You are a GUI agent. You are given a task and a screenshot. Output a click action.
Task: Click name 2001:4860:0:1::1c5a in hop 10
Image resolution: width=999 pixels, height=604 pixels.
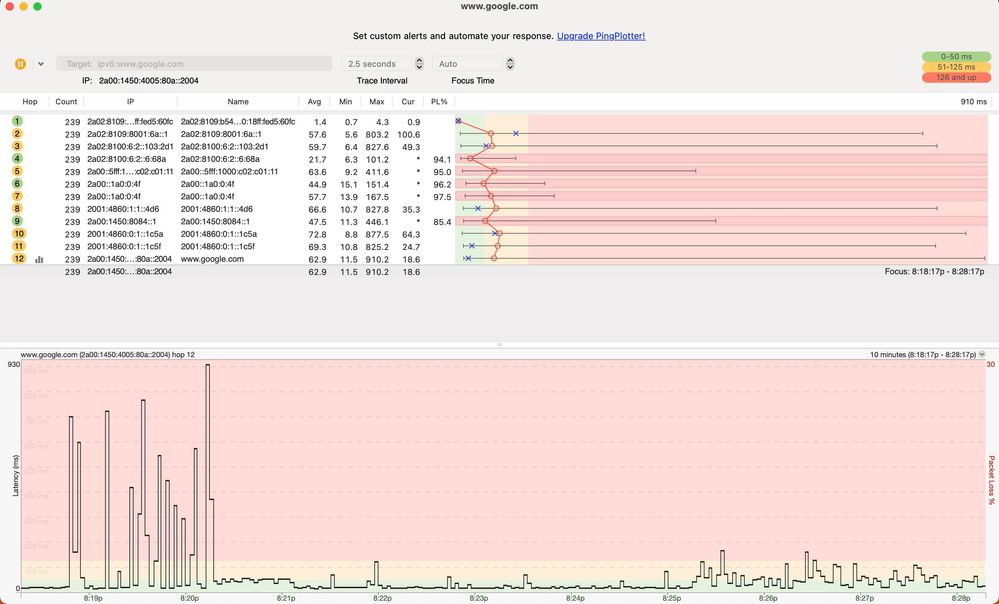(x=219, y=234)
